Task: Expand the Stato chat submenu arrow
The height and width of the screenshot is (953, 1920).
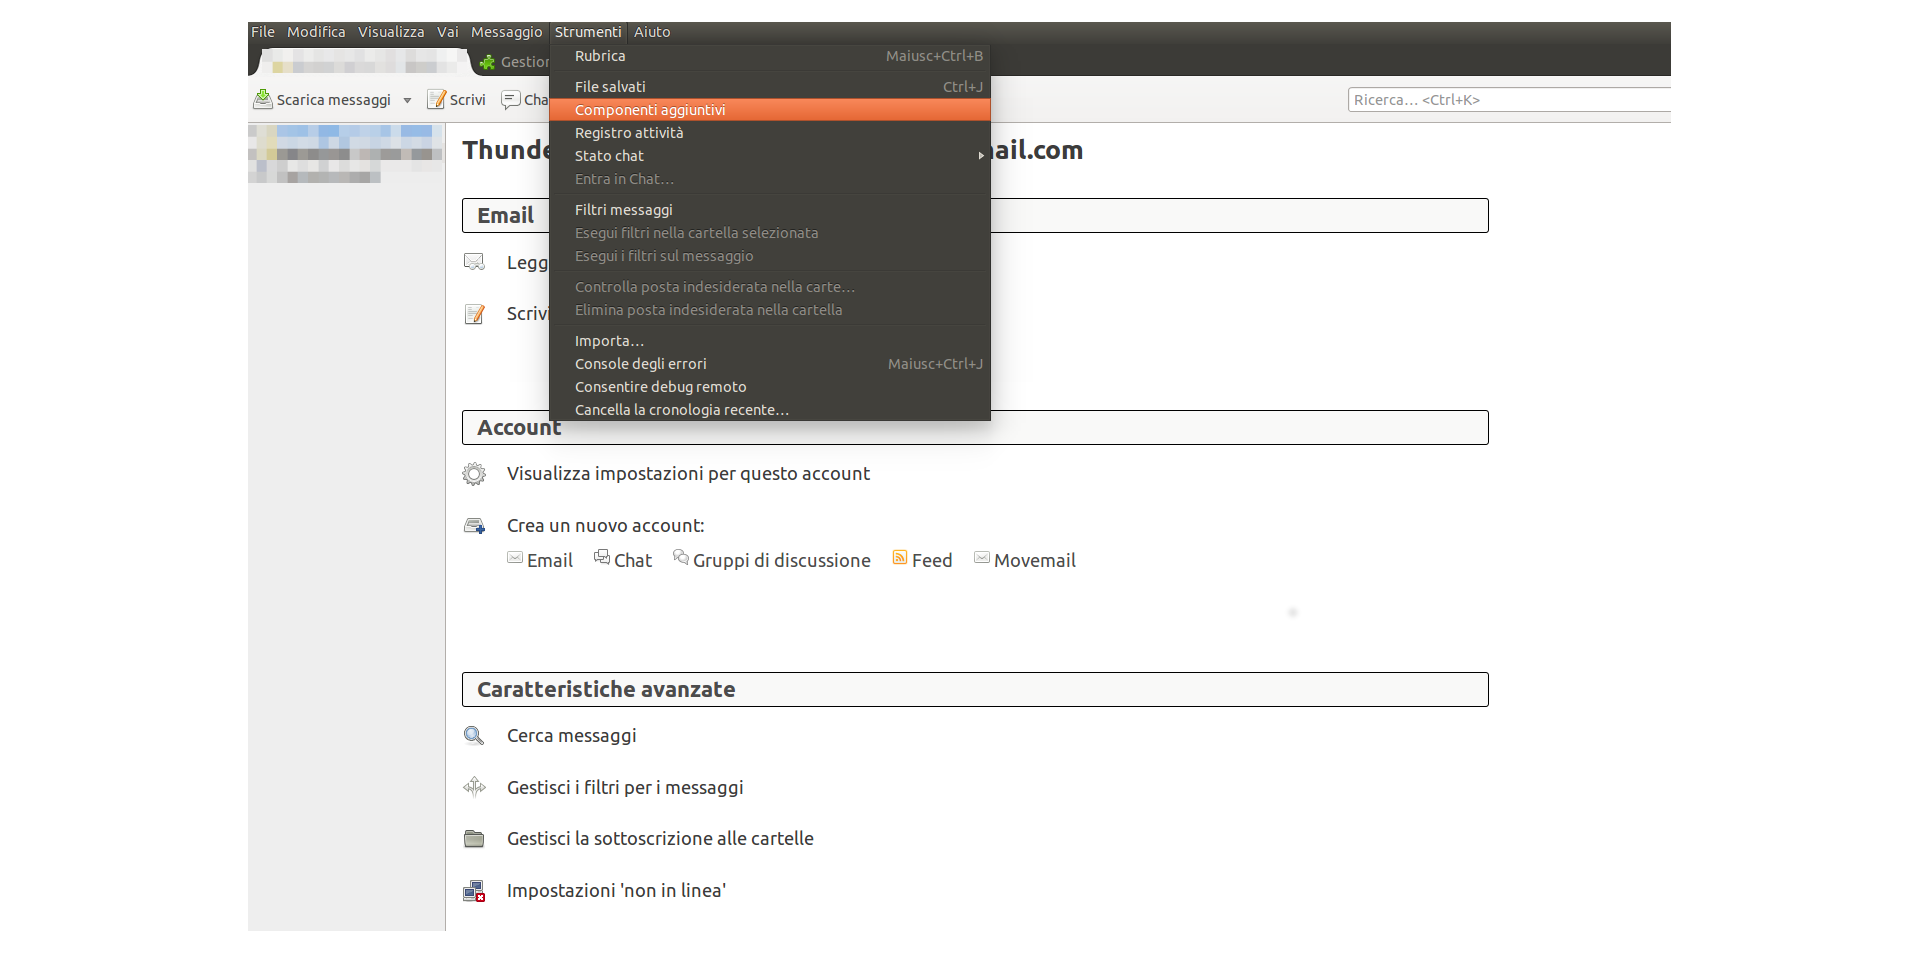Action: click(981, 156)
